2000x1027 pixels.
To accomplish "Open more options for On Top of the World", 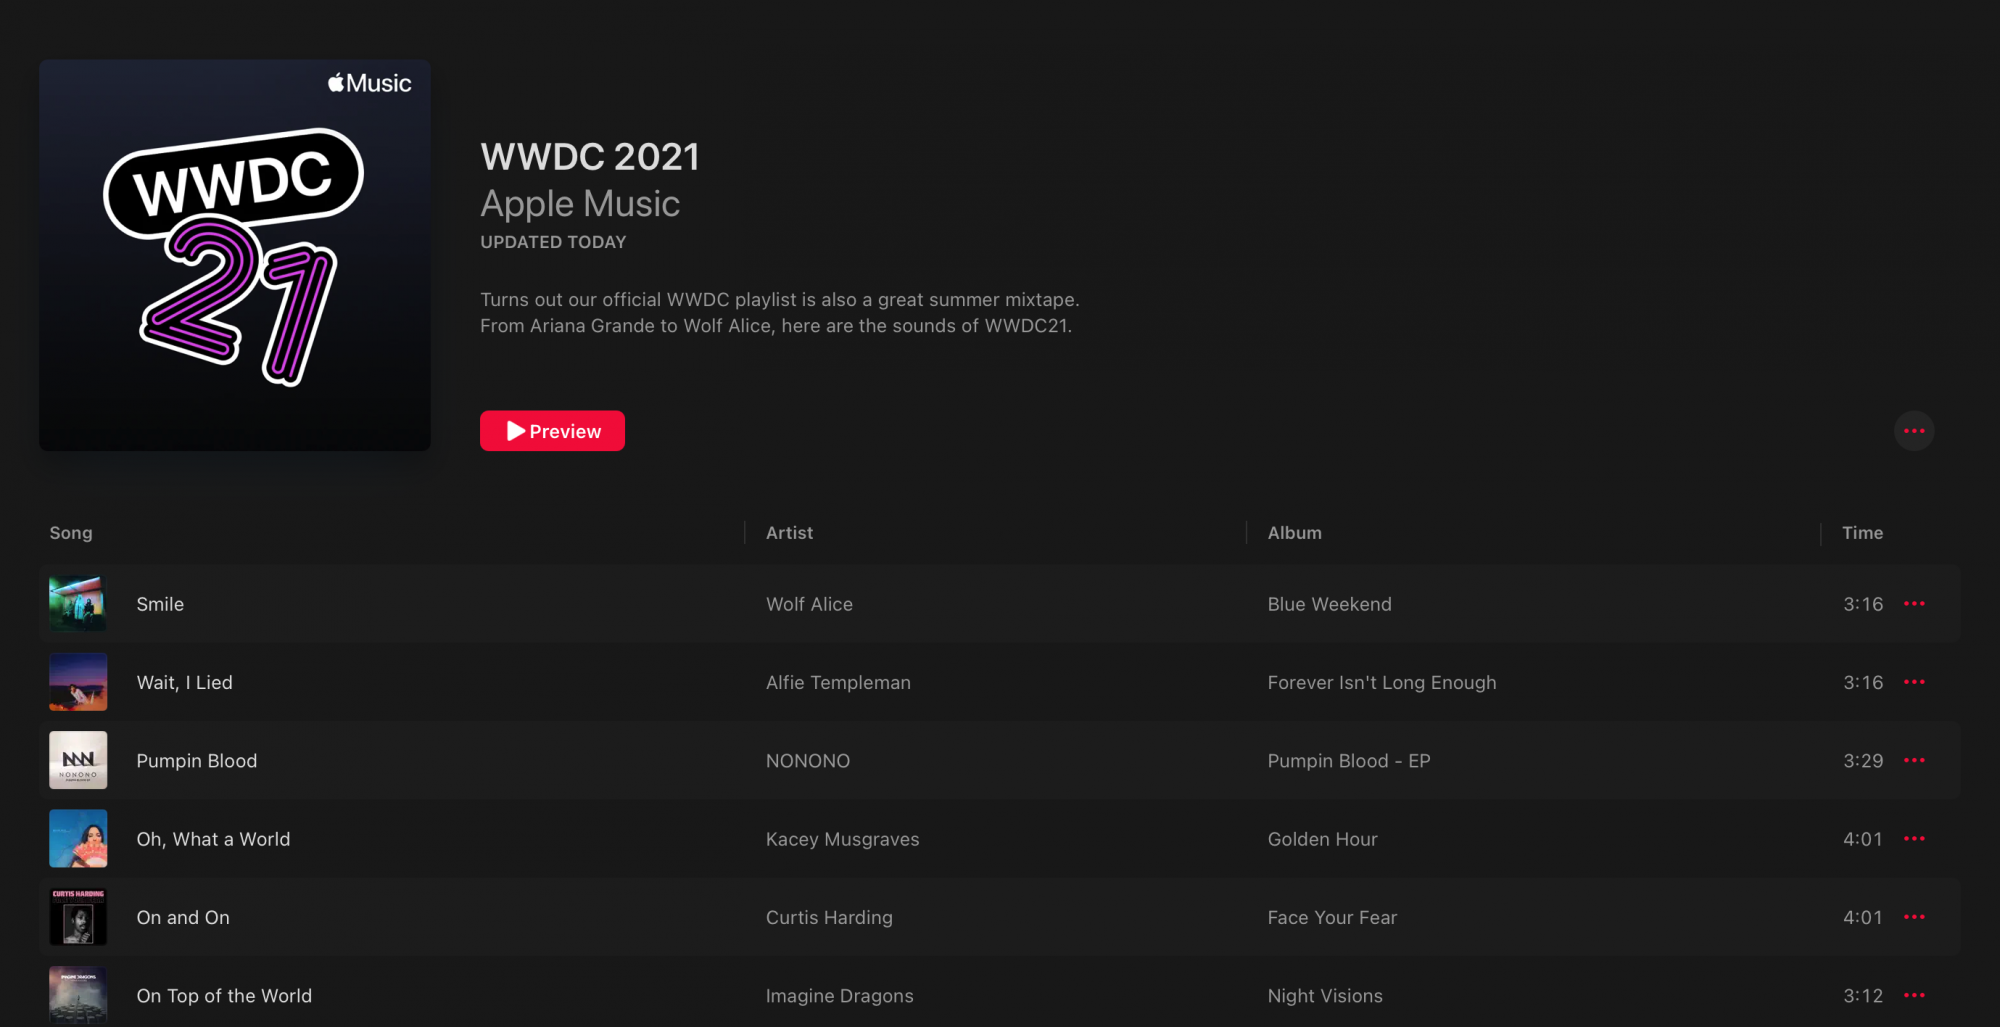I will [1914, 995].
